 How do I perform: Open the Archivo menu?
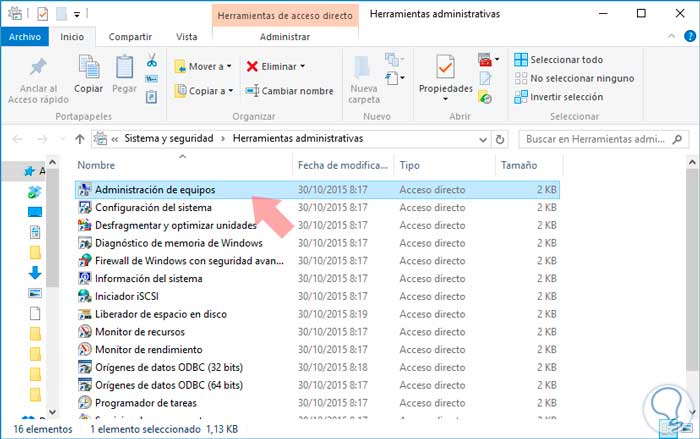25,37
